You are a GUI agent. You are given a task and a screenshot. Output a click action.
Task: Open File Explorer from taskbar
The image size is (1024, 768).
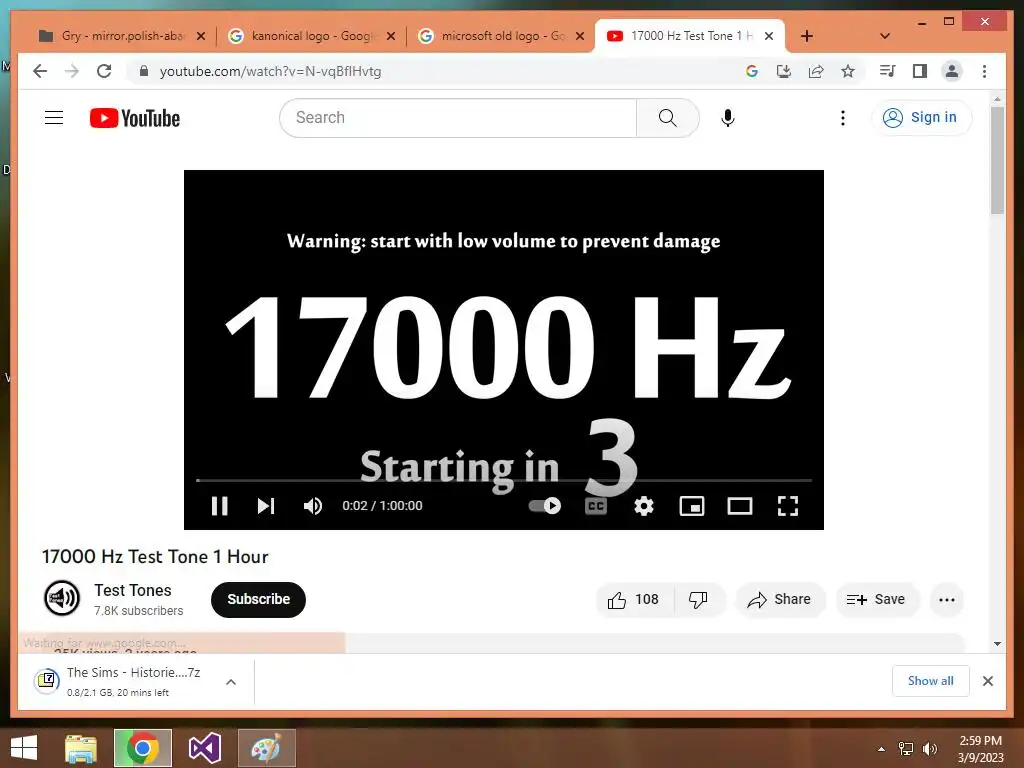(x=80, y=748)
